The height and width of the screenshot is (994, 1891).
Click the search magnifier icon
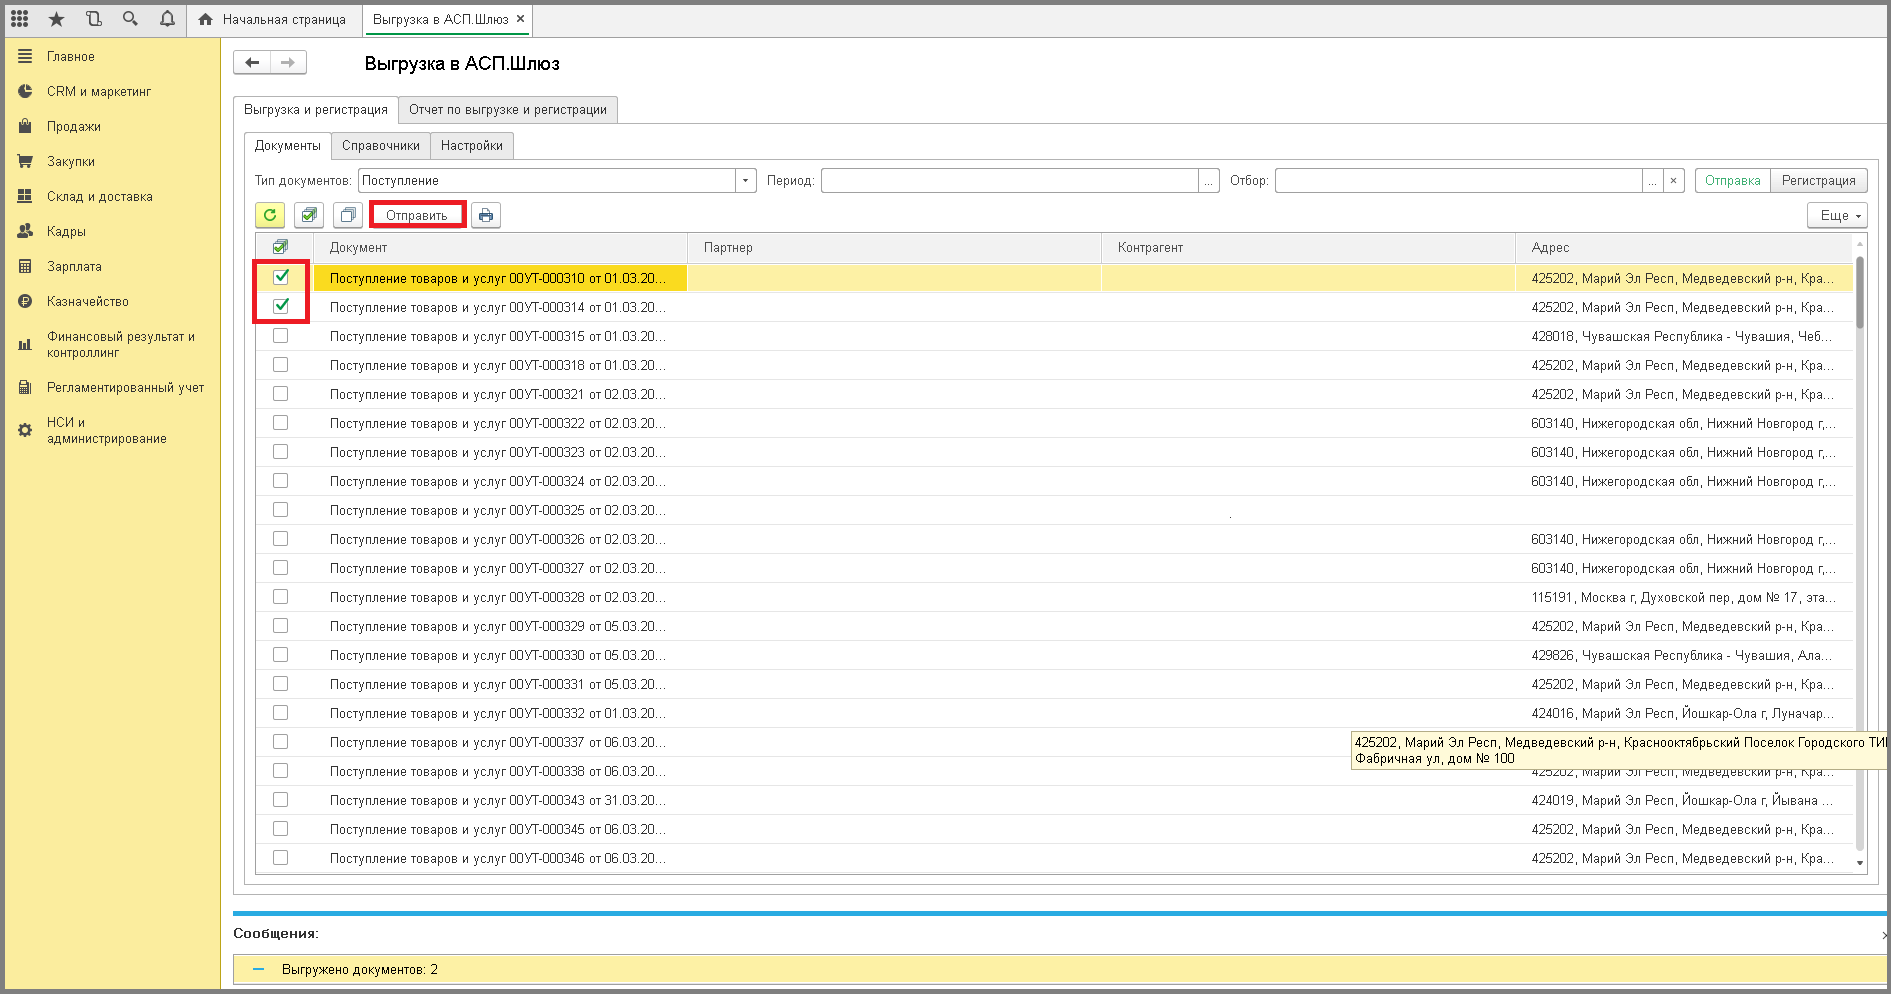click(x=130, y=19)
